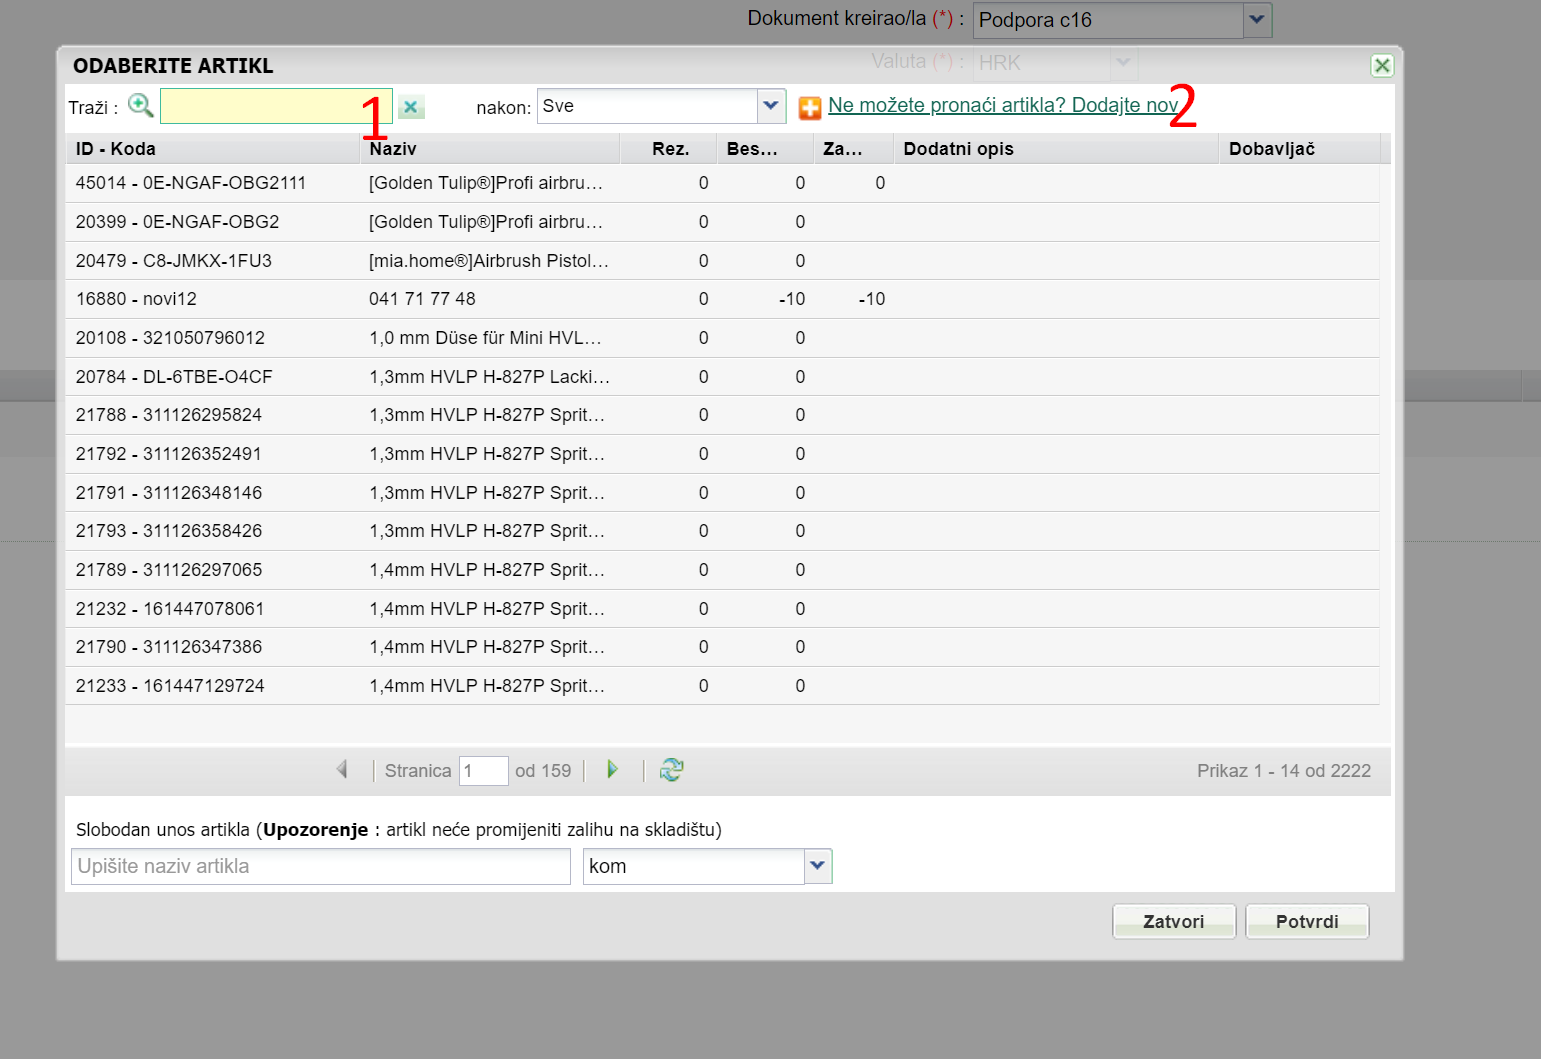Open the kom unit dropdown arrow
This screenshot has height=1059, width=1541.
[818, 866]
